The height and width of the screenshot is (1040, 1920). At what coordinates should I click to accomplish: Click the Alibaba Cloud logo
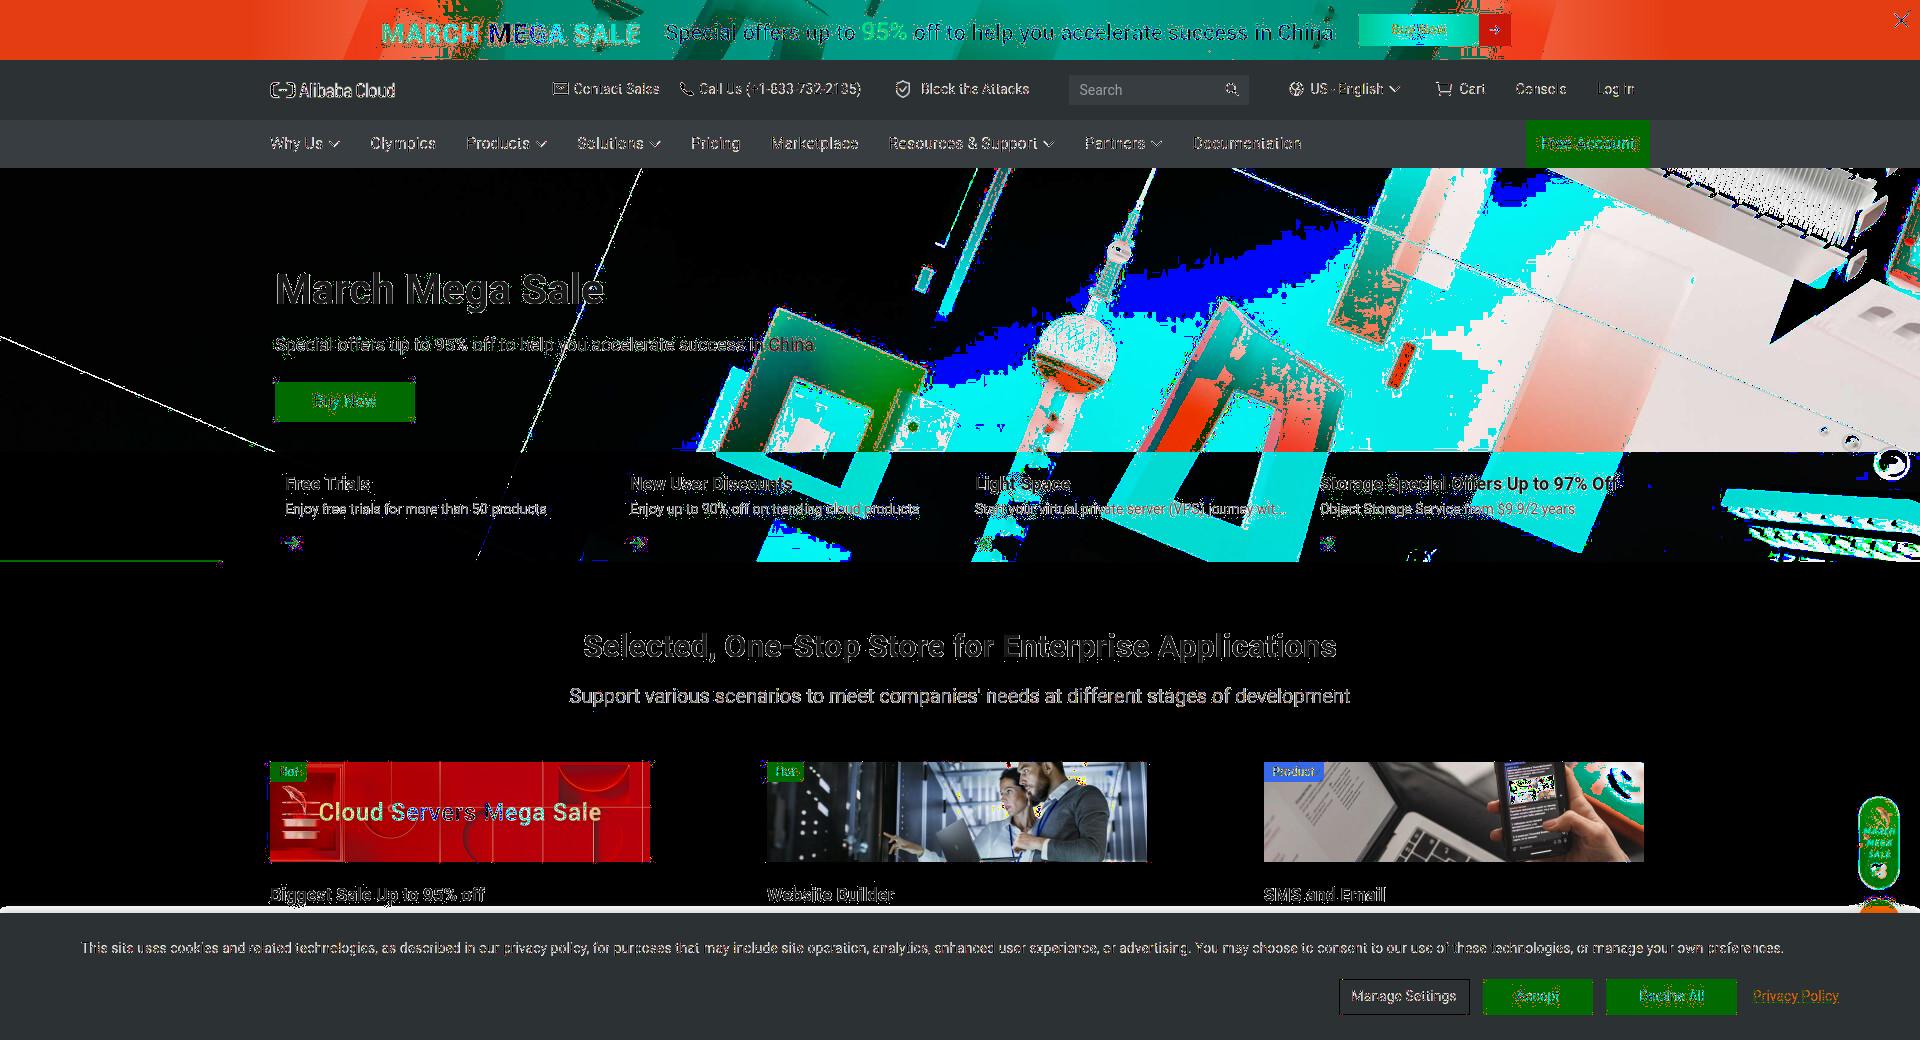(333, 90)
